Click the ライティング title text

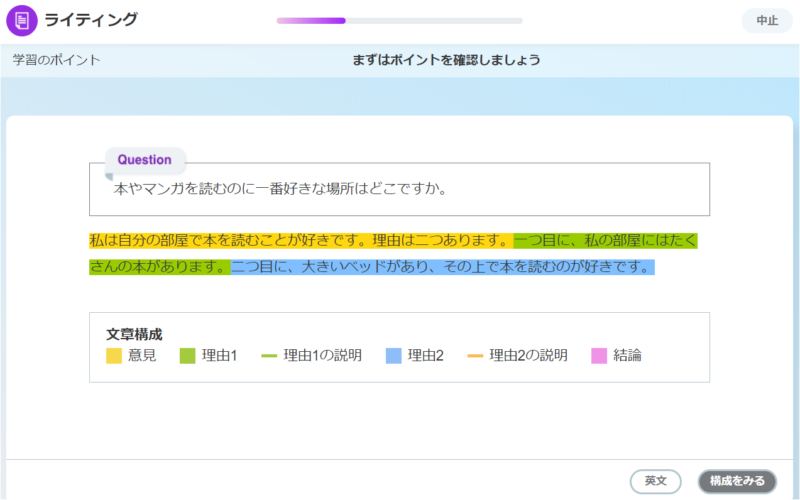point(91,20)
